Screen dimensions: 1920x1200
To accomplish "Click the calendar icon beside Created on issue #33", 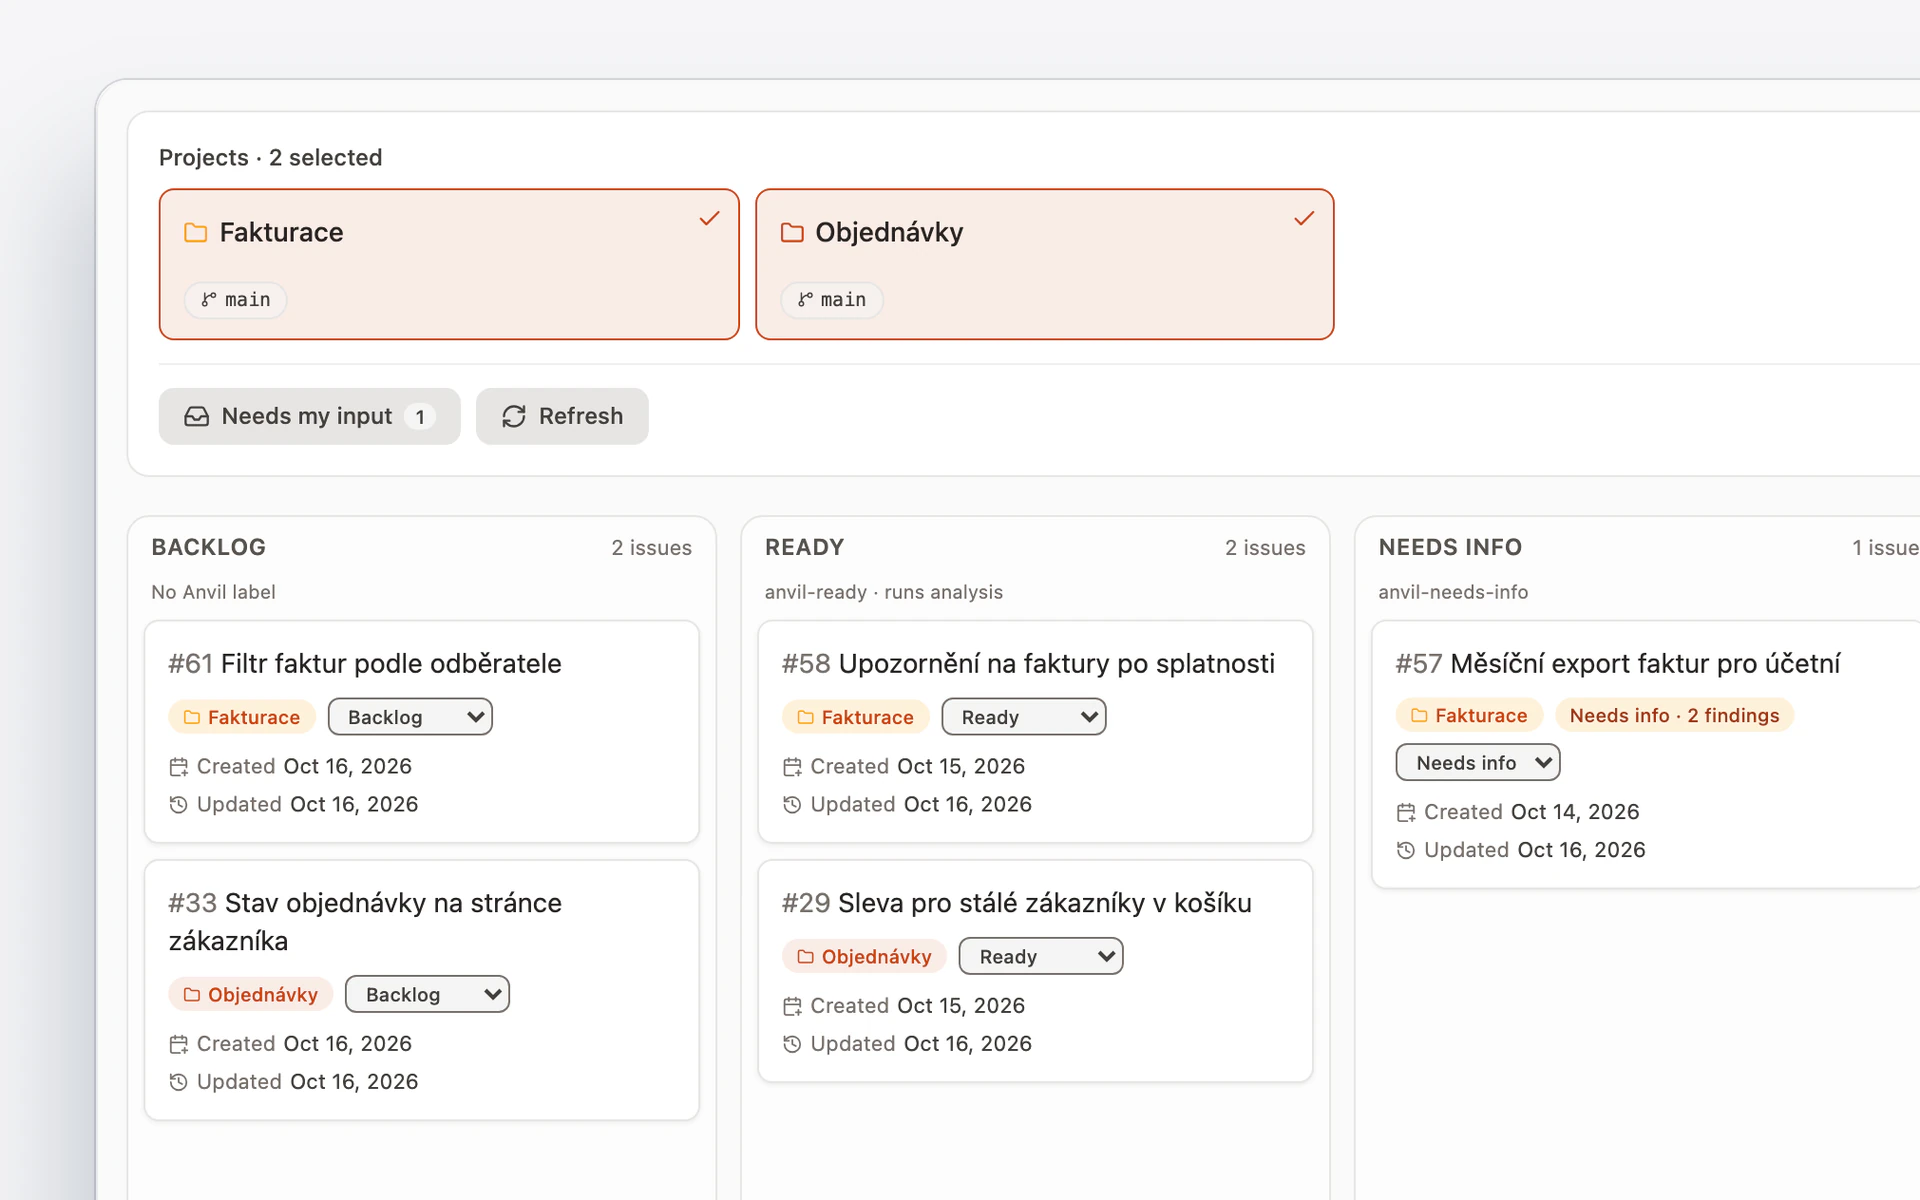I will coord(178,1044).
